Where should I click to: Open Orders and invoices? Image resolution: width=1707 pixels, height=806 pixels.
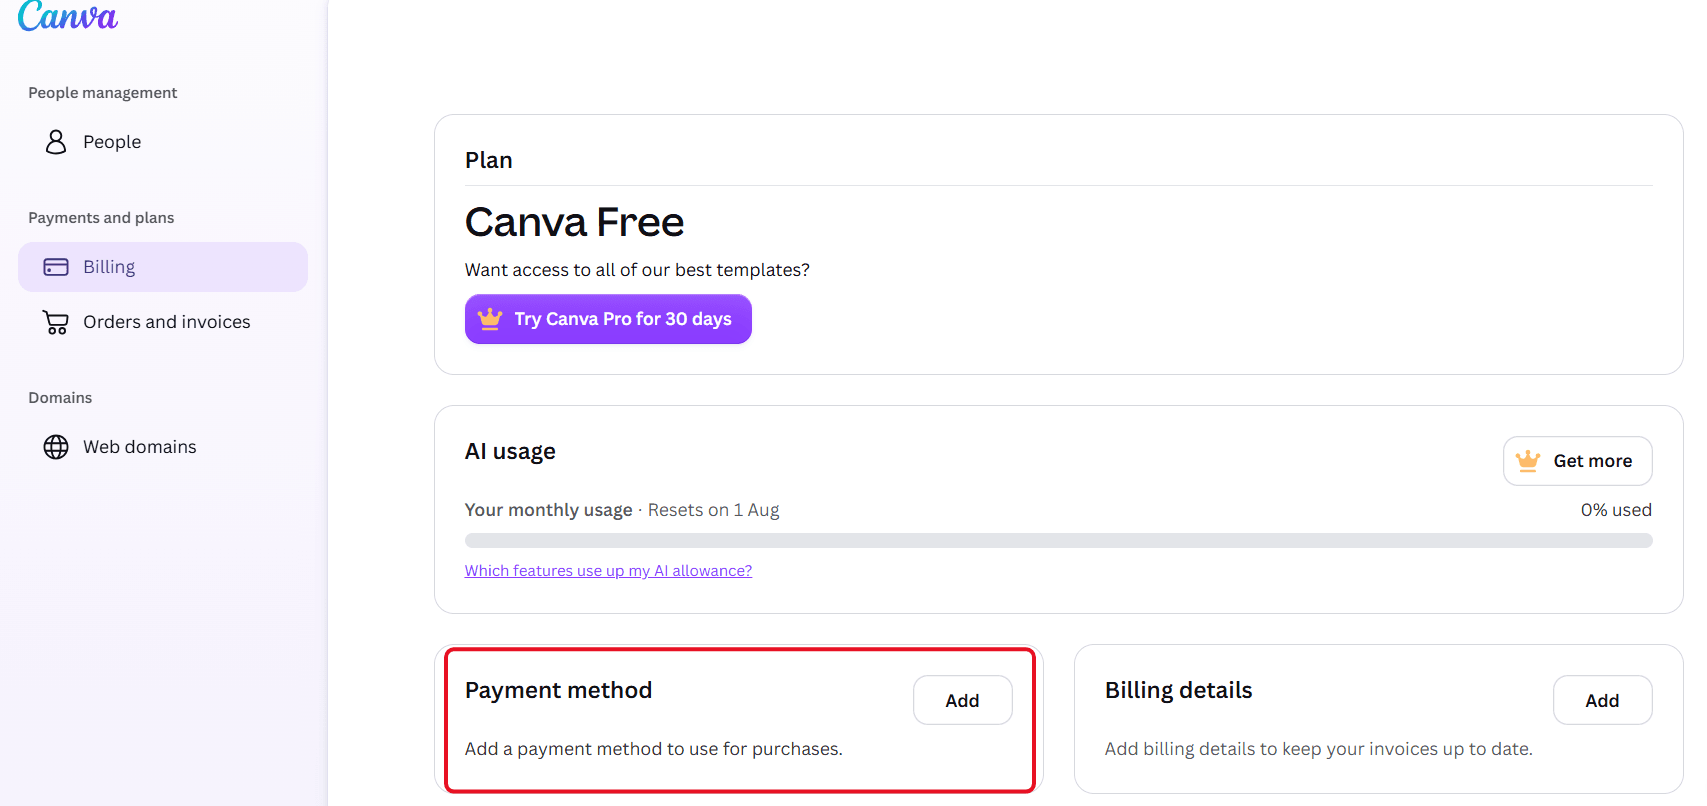pos(163,322)
